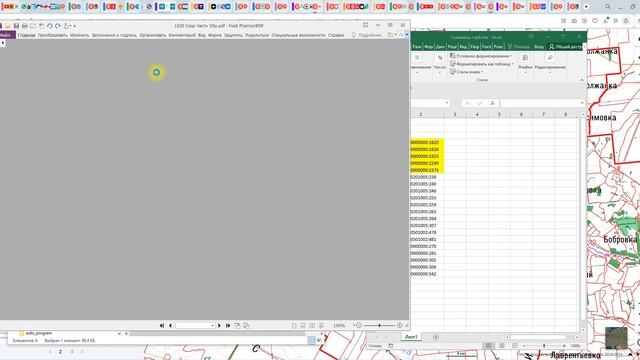This screenshot has height=360, width=640.
Task: Expand the Ячейки group in Excel
Action: click(x=525, y=64)
